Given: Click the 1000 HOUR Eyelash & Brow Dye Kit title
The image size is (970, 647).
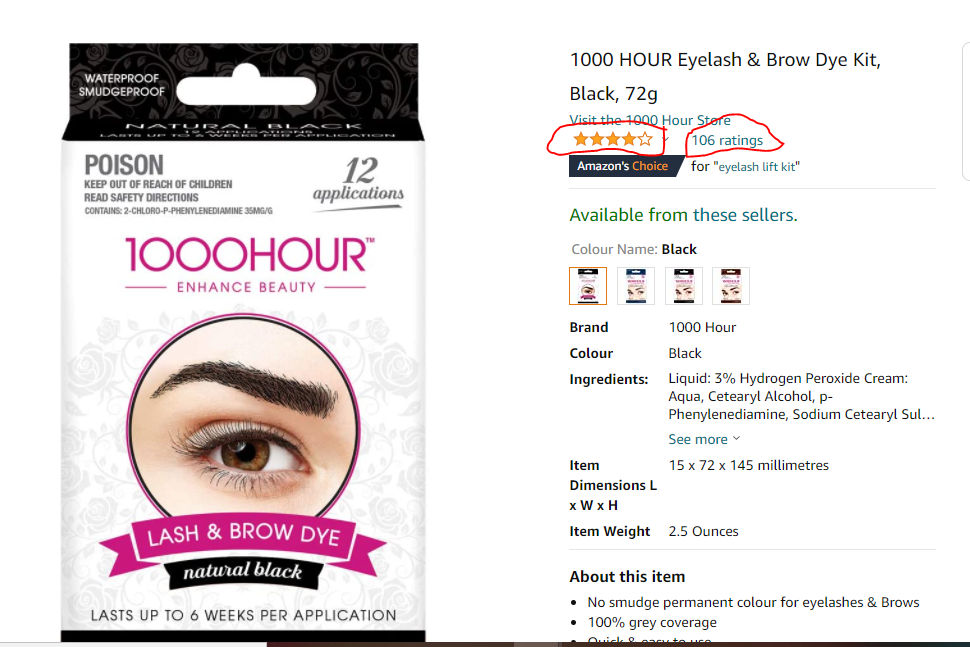Looking at the screenshot, I should (x=725, y=76).
